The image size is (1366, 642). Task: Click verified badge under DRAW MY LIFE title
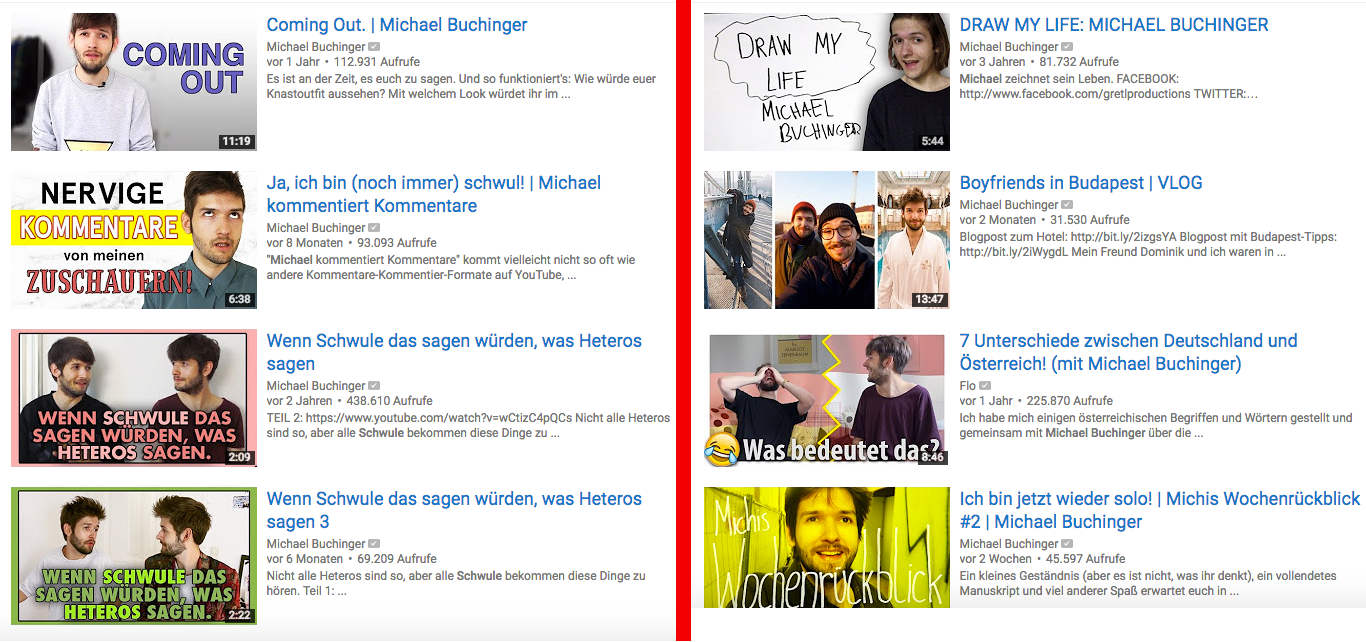[1067, 47]
